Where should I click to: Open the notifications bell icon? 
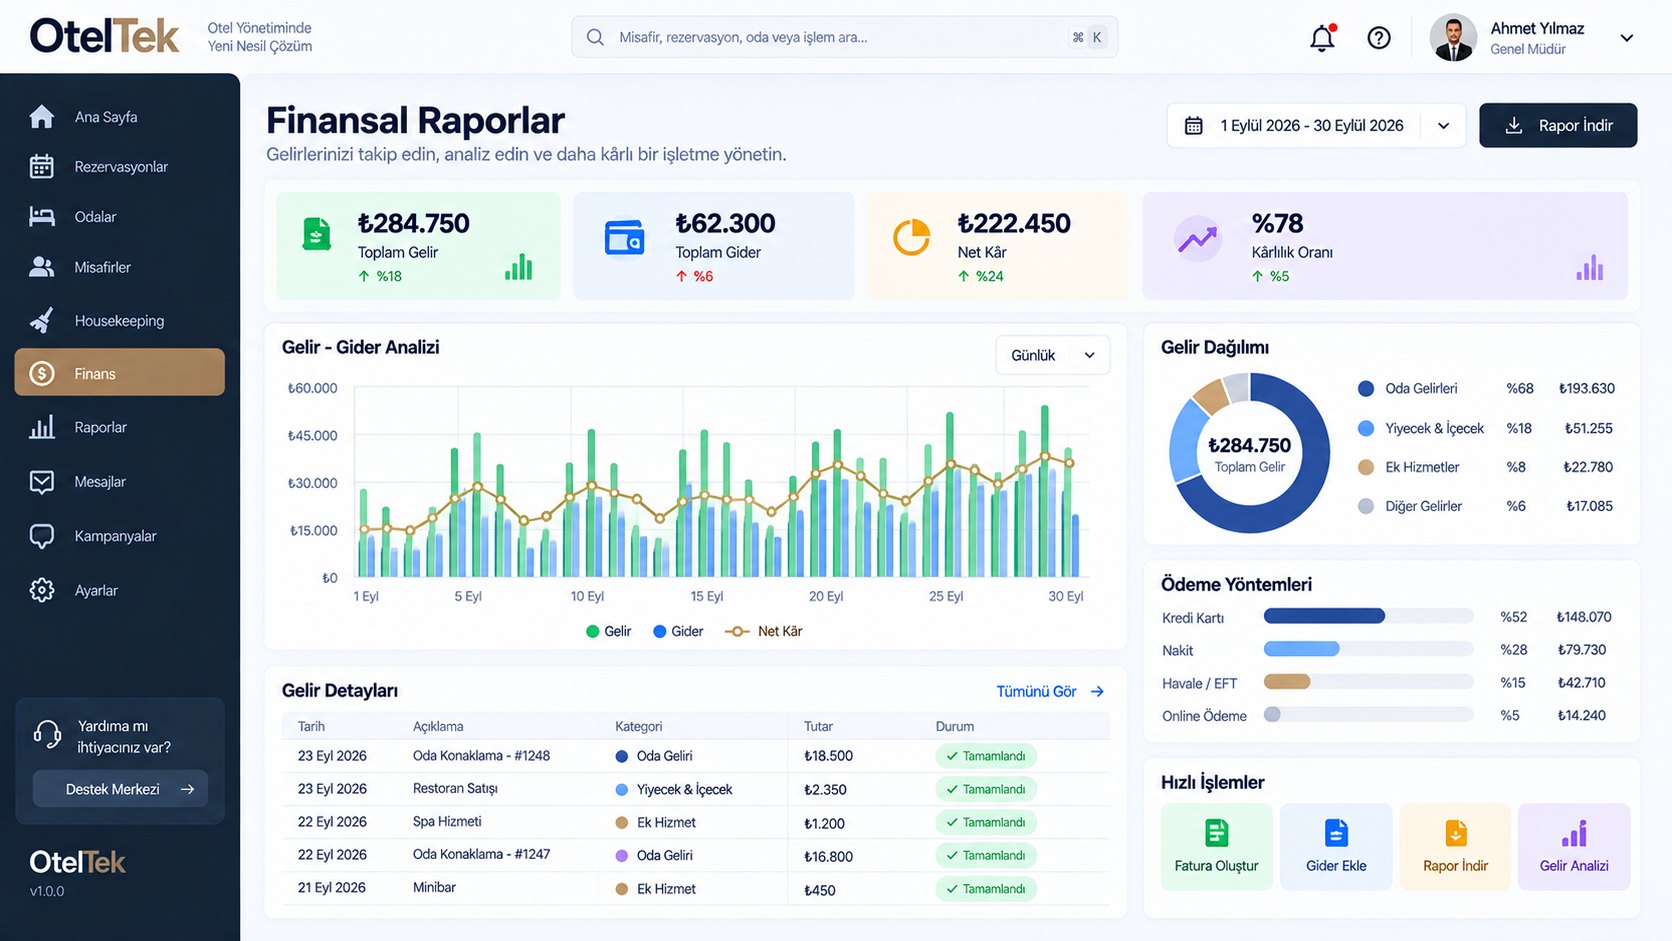1322,38
